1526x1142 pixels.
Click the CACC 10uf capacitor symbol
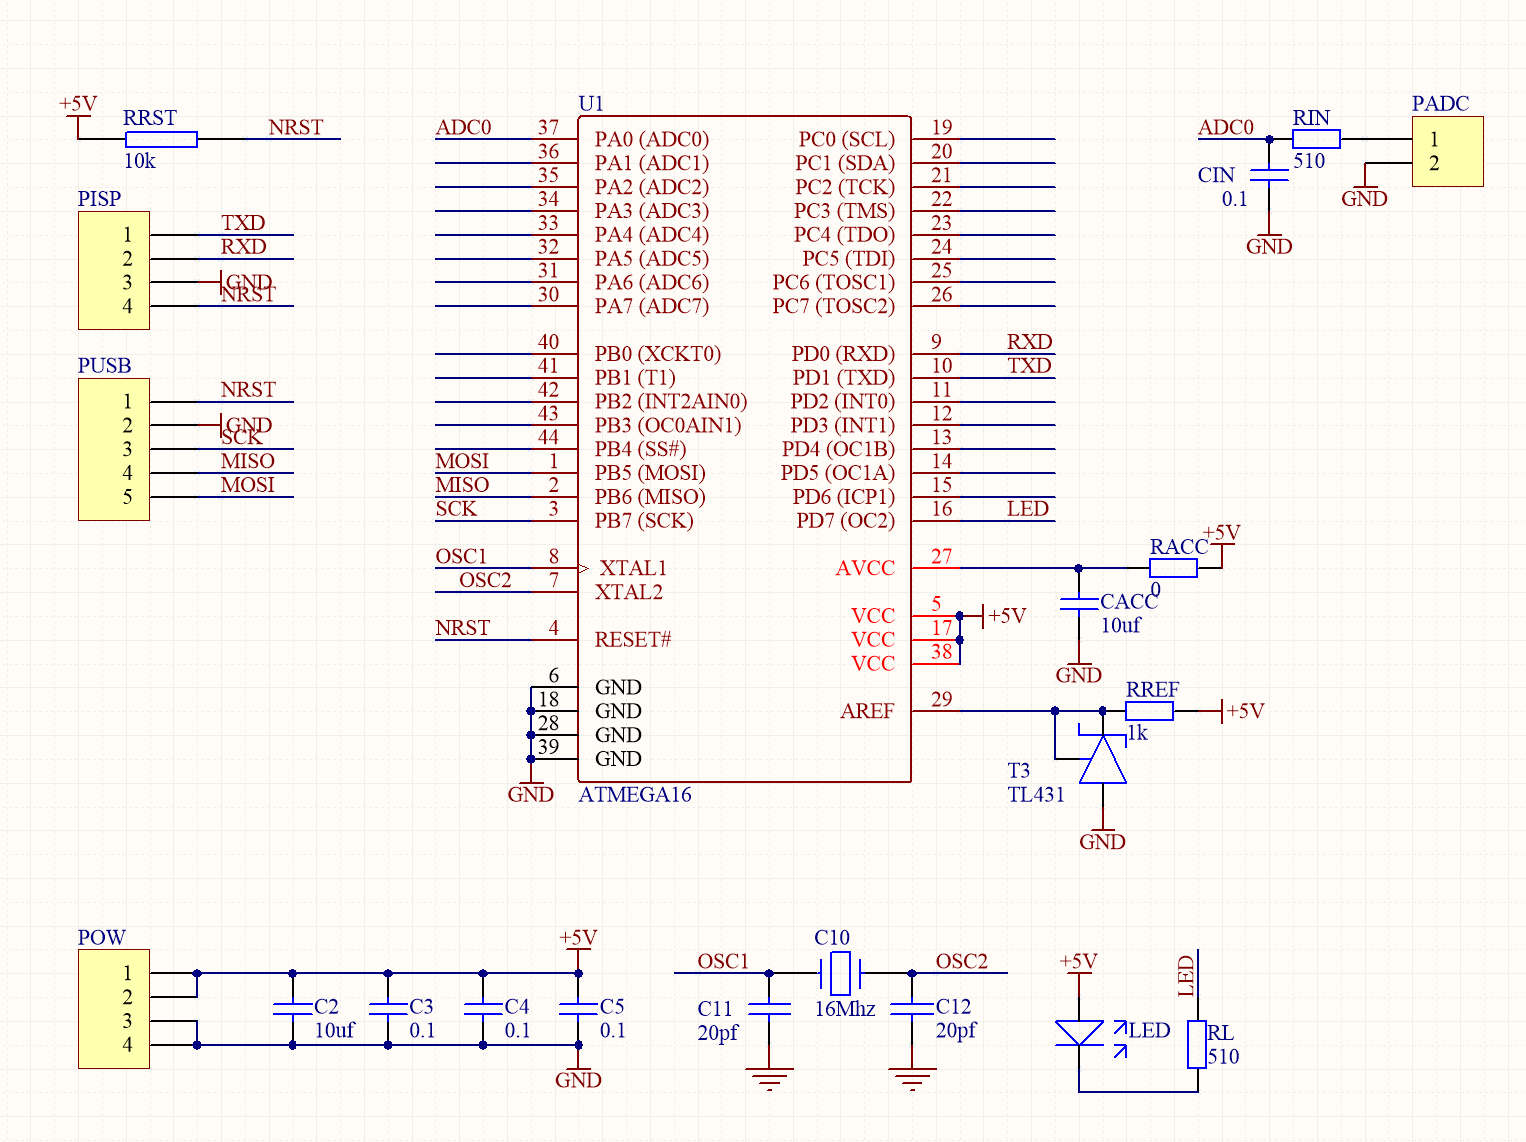pyautogui.click(x=1078, y=605)
